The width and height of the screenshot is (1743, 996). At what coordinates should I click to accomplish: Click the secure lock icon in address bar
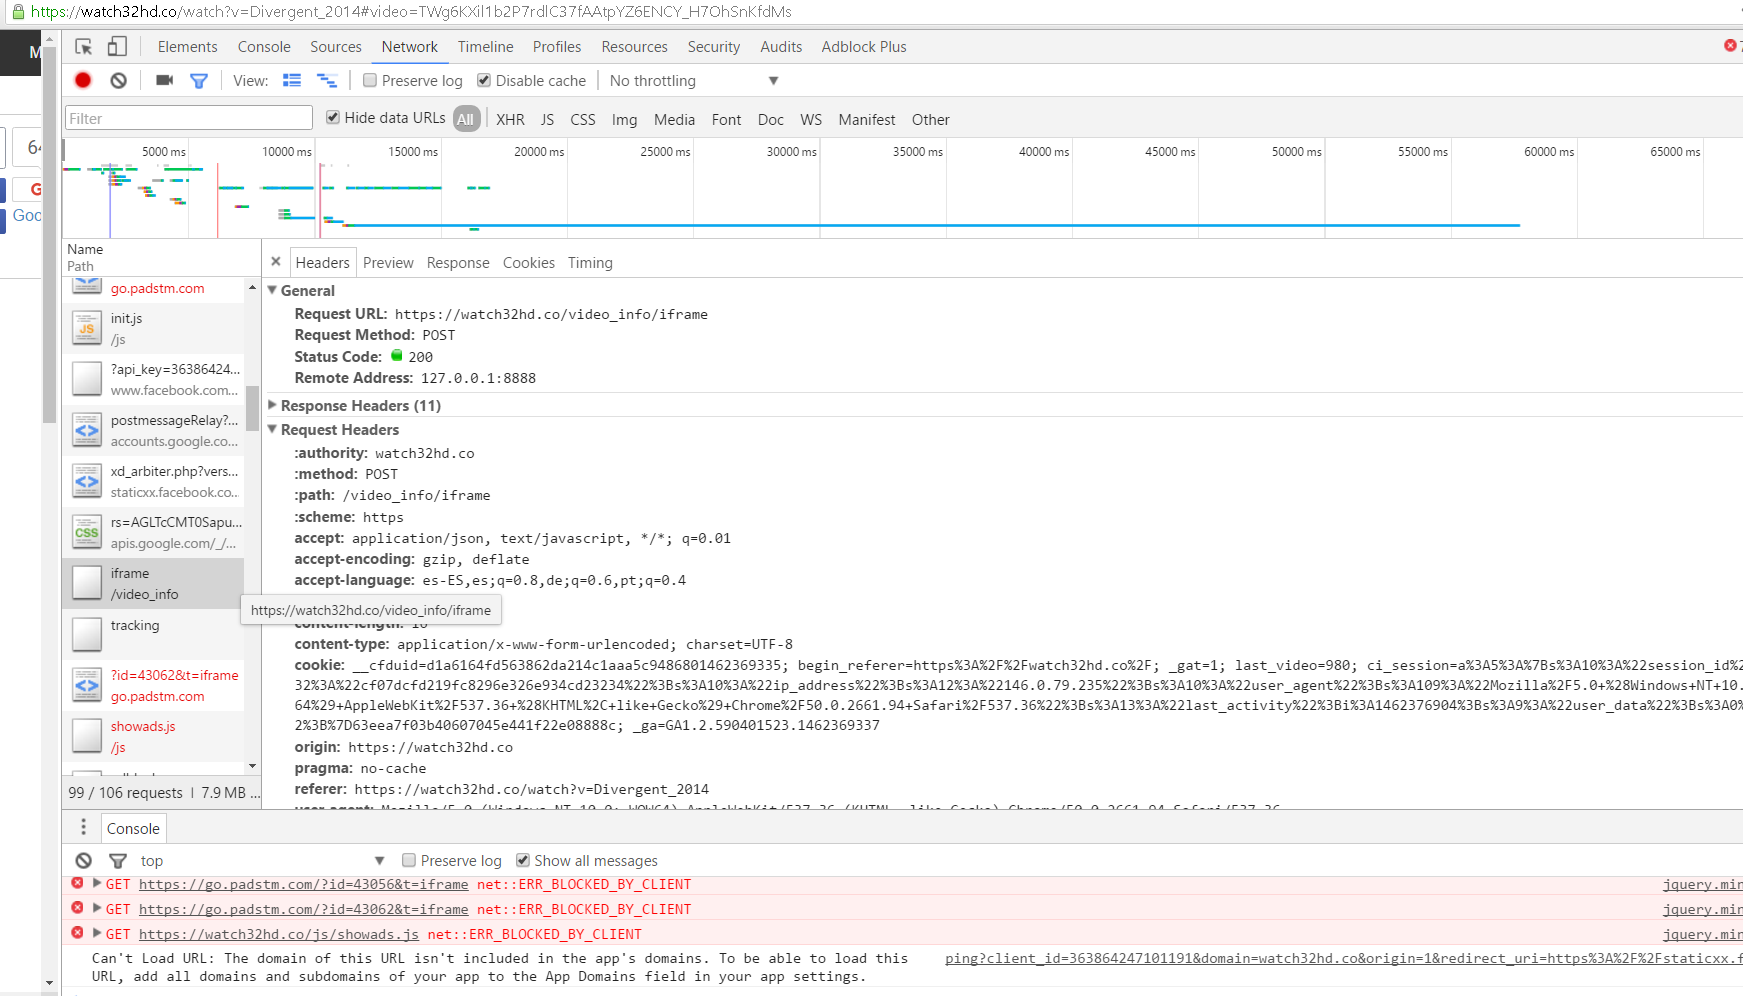coord(18,12)
